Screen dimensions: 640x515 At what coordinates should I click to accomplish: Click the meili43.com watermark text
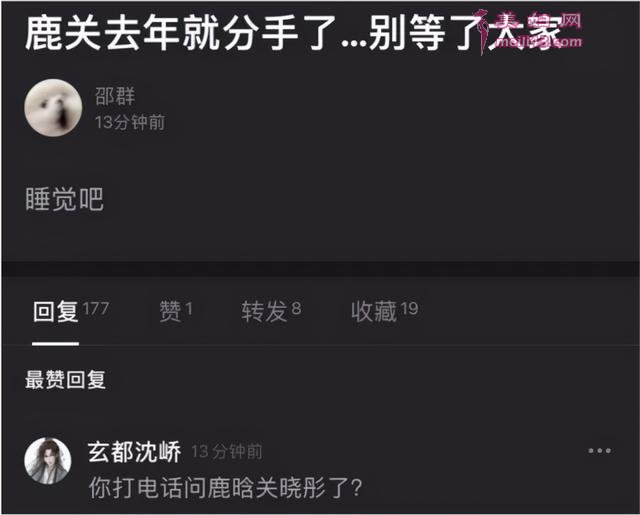click(537, 41)
